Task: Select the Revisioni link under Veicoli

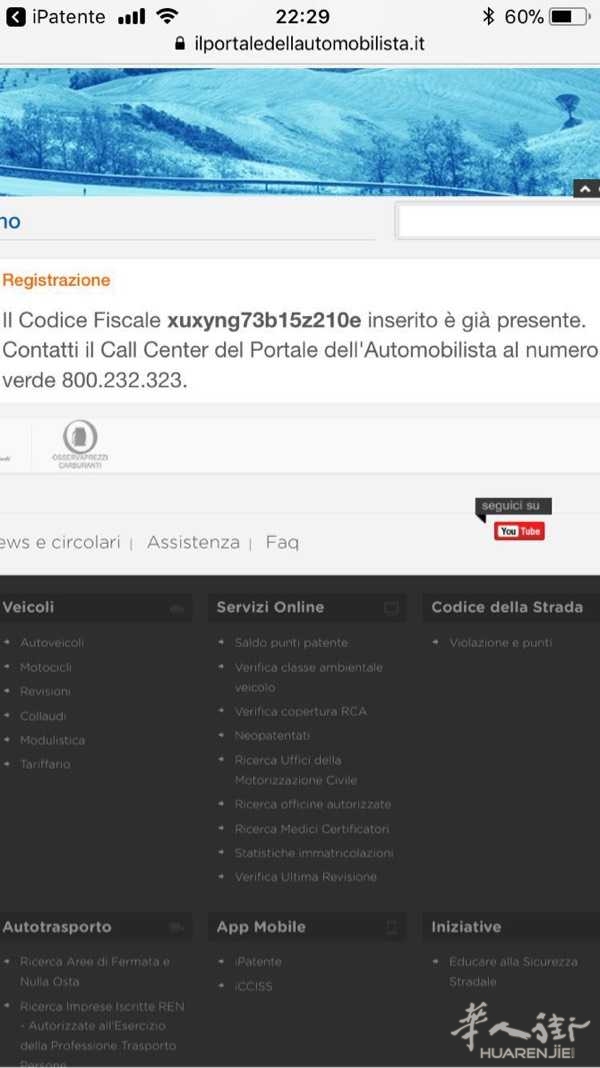Action: coord(45,692)
